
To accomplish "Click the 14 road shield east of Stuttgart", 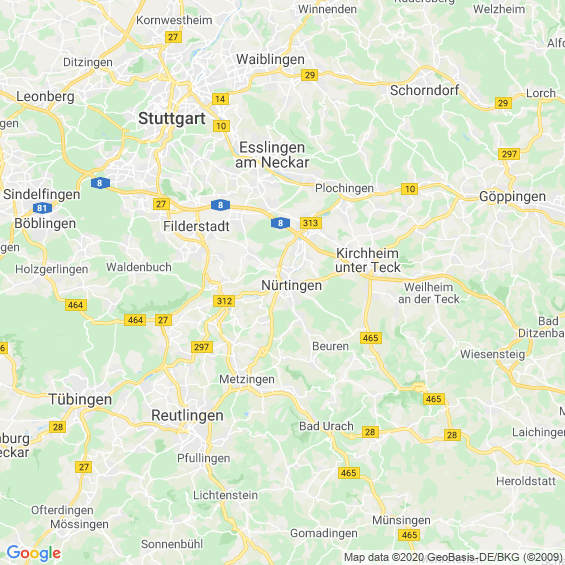I will point(221,99).
